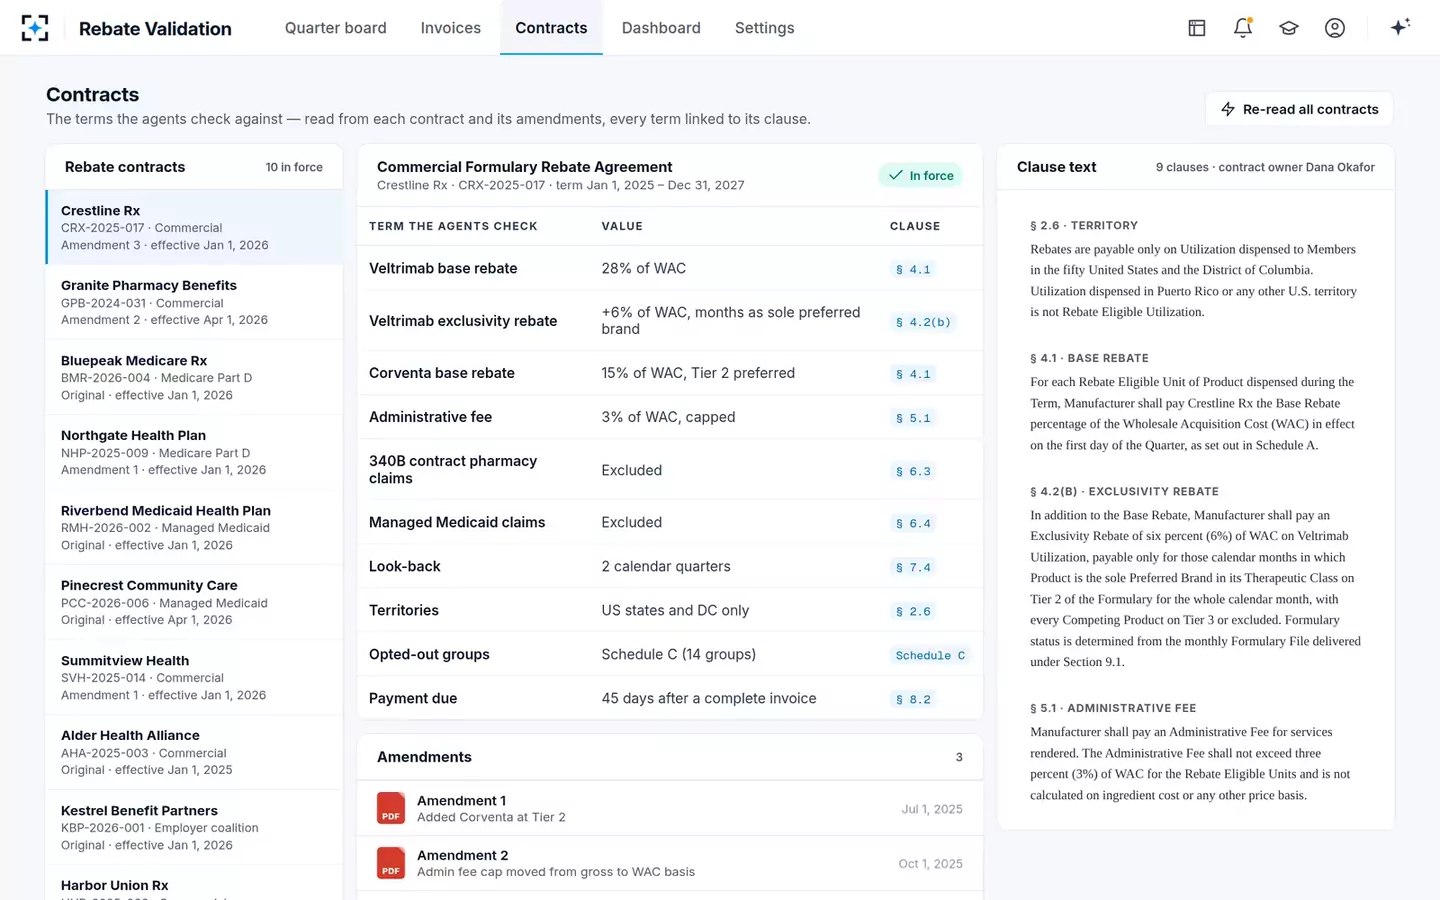Image resolution: width=1440 pixels, height=900 pixels.
Task: Click Re-read all contracts button
Action: coord(1300,109)
